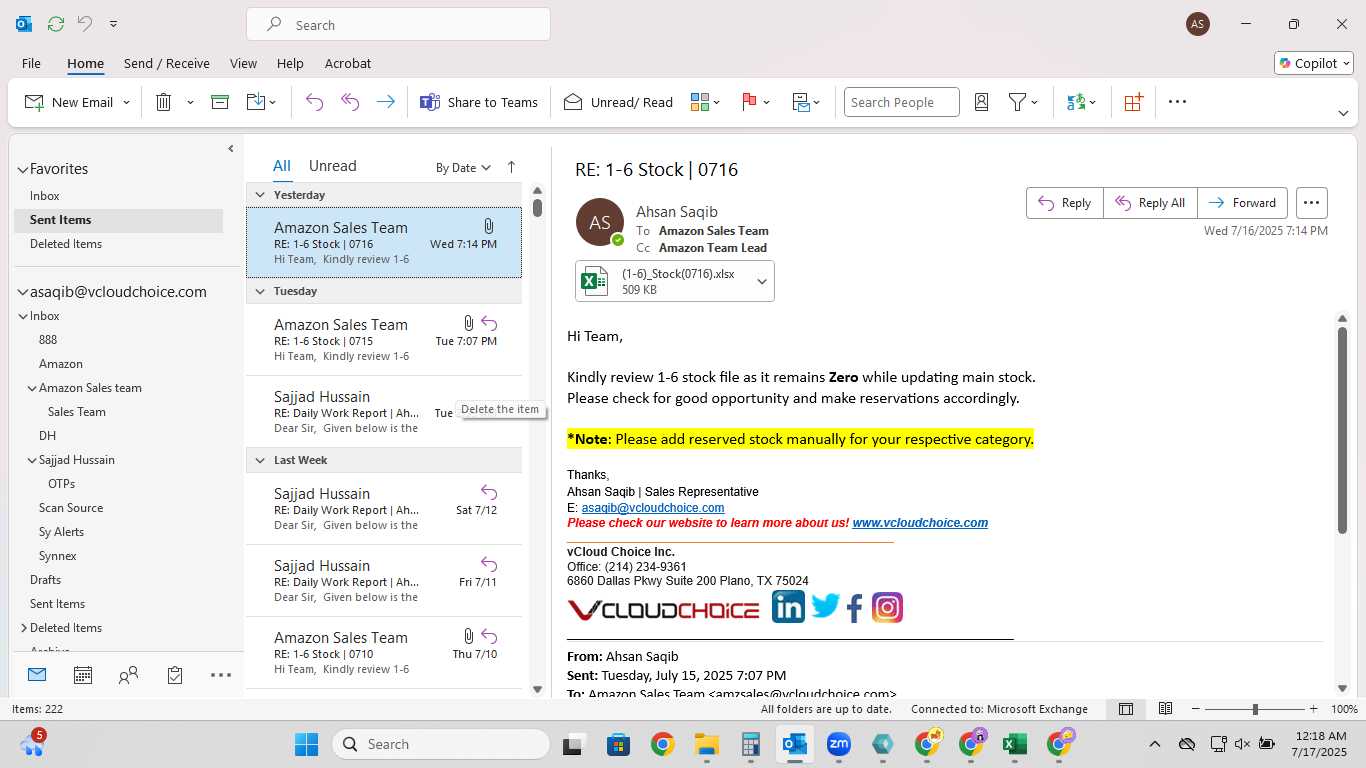This screenshot has height=768, width=1366.
Task: Click Reply All button in reading pane
Action: click(x=1150, y=203)
